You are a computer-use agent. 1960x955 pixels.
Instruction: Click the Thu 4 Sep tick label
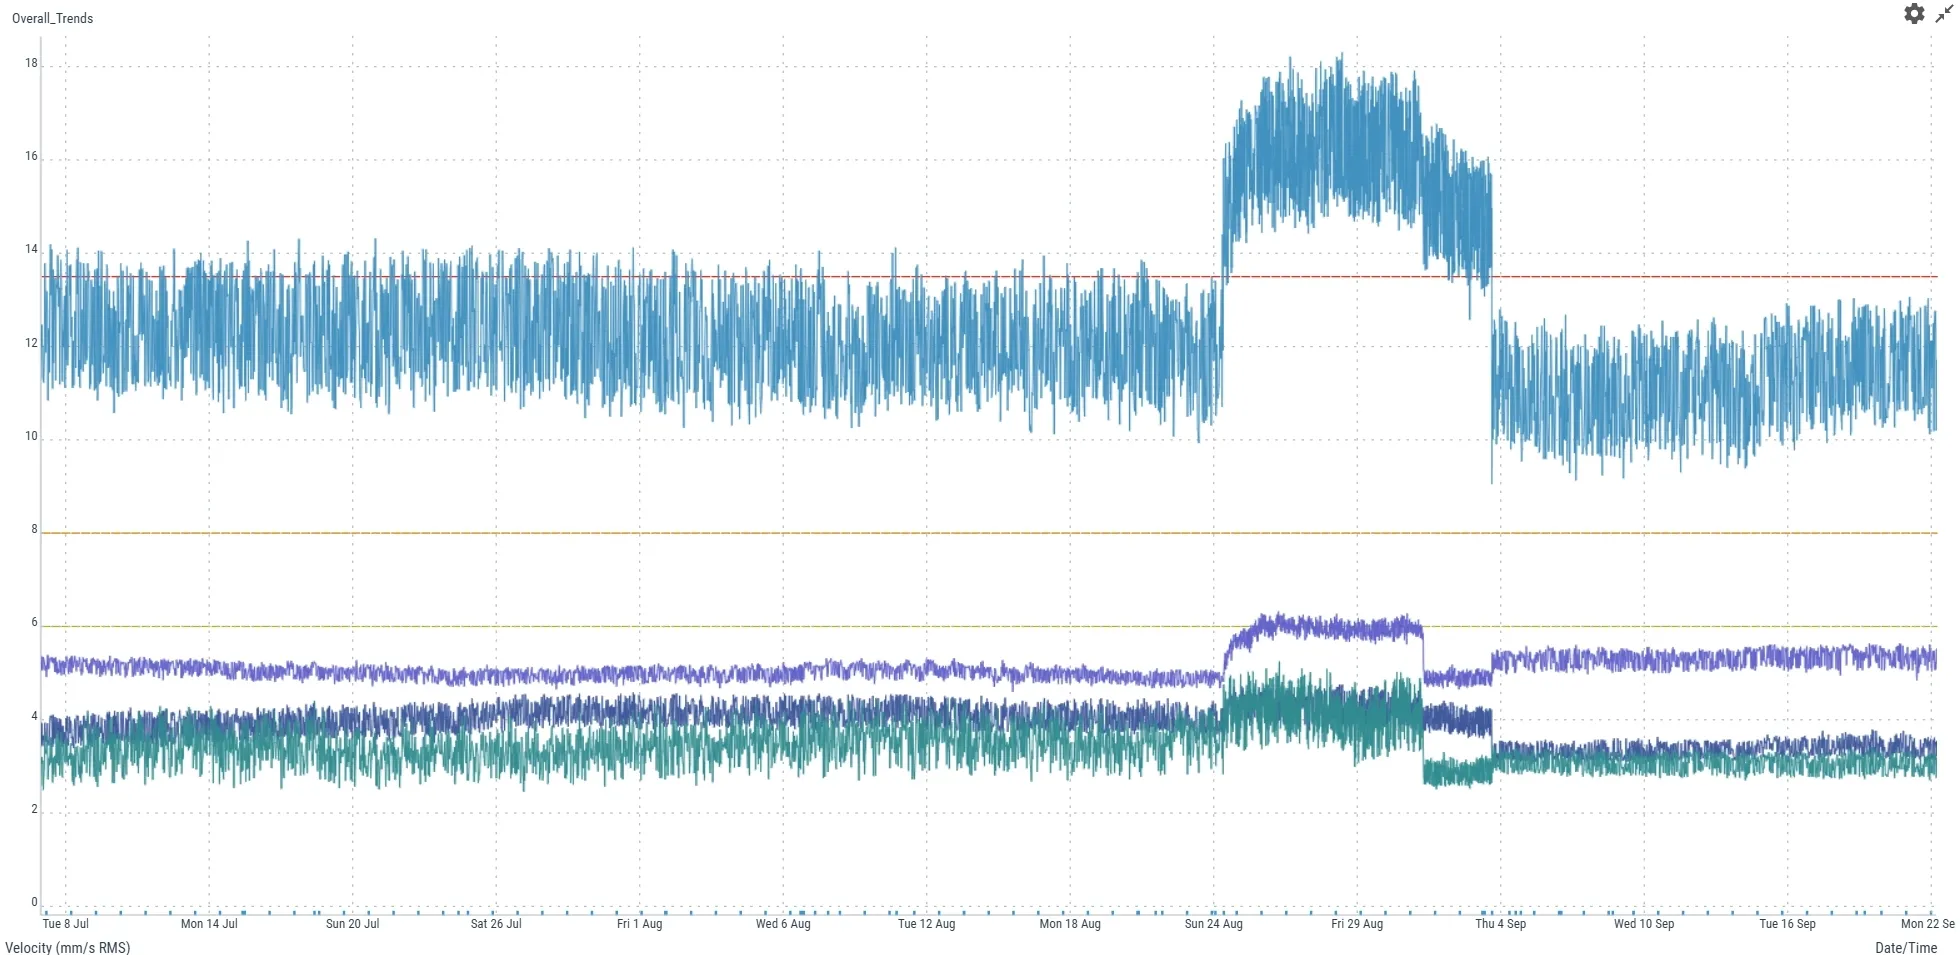coord(1500,924)
